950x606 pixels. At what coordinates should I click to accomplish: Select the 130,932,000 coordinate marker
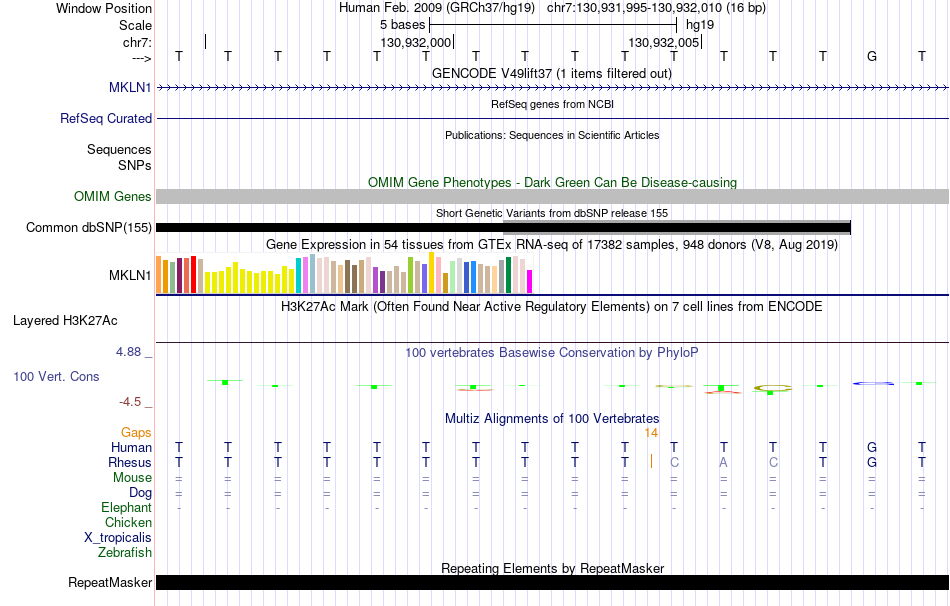pos(416,42)
